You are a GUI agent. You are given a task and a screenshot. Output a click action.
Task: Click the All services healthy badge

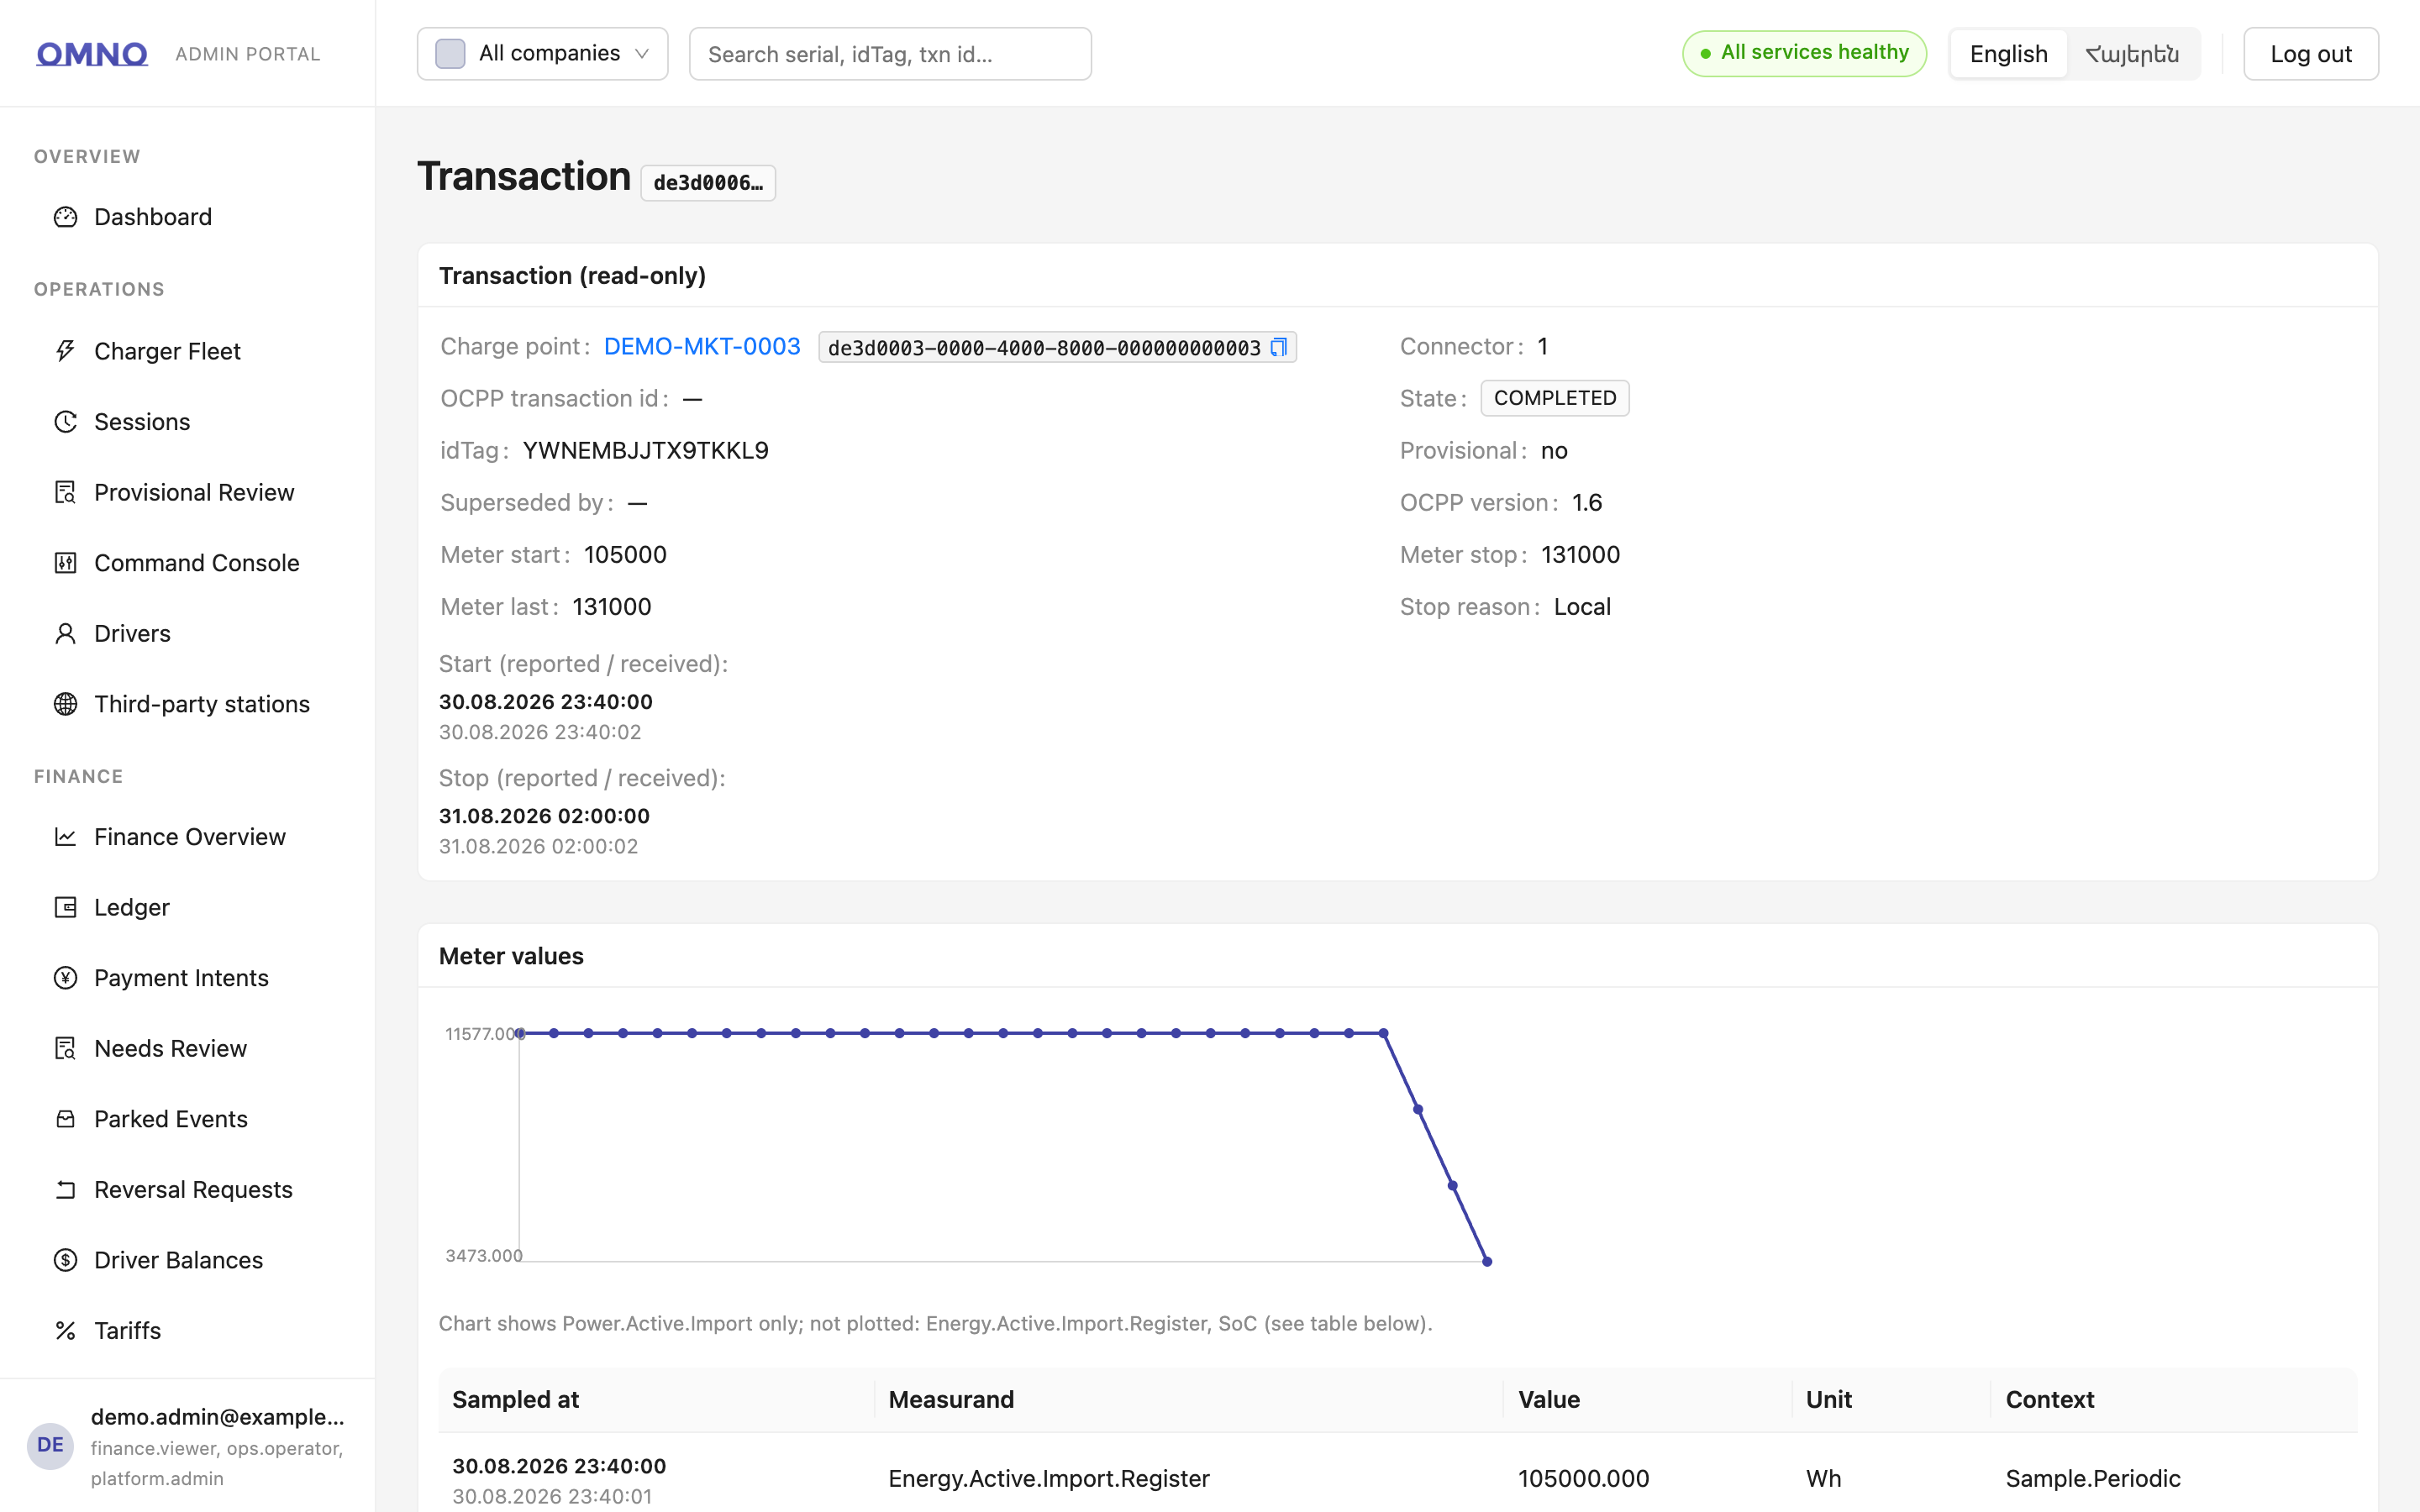point(1804,53)
